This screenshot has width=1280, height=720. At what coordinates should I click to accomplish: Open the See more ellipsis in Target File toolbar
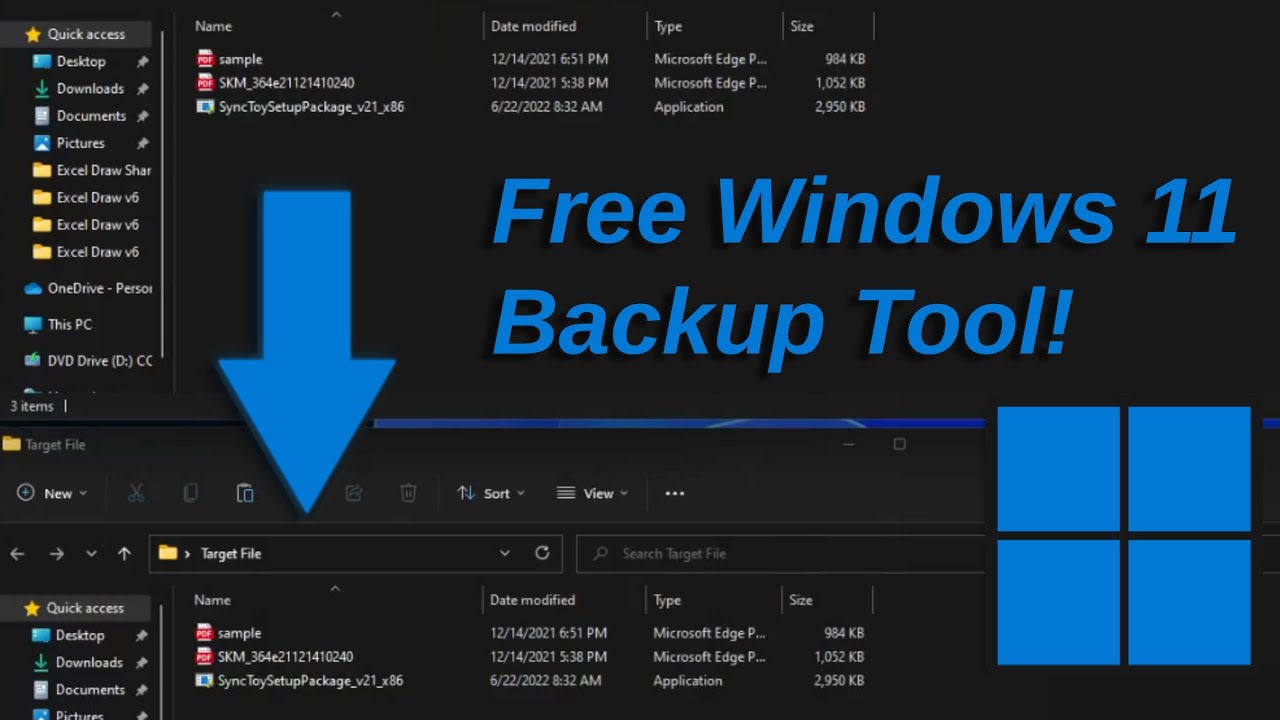pyautogui.click(x=675, y=493)
